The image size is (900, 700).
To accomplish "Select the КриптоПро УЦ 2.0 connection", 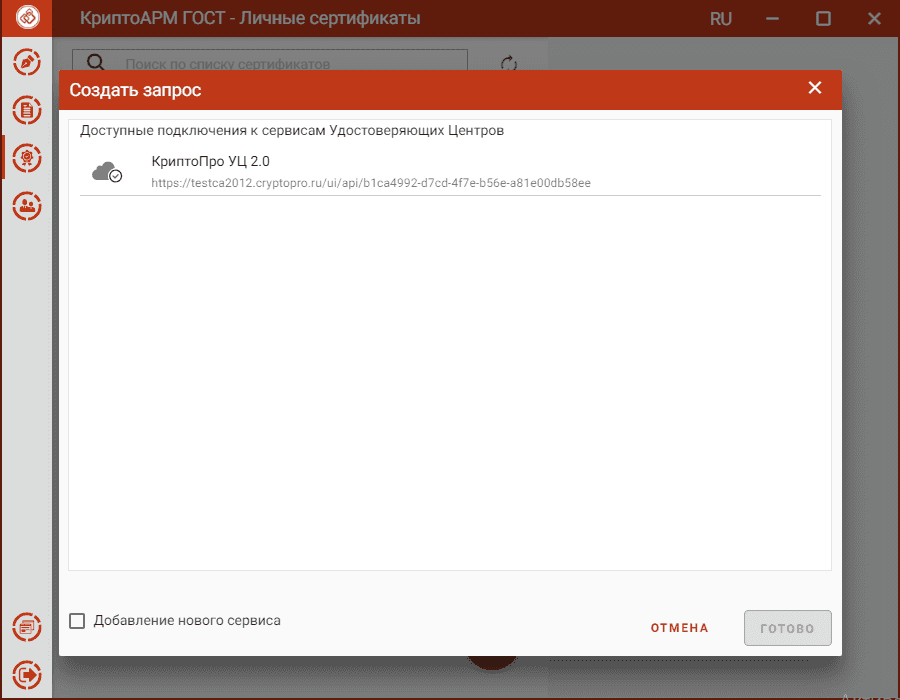I will (450, 172).
